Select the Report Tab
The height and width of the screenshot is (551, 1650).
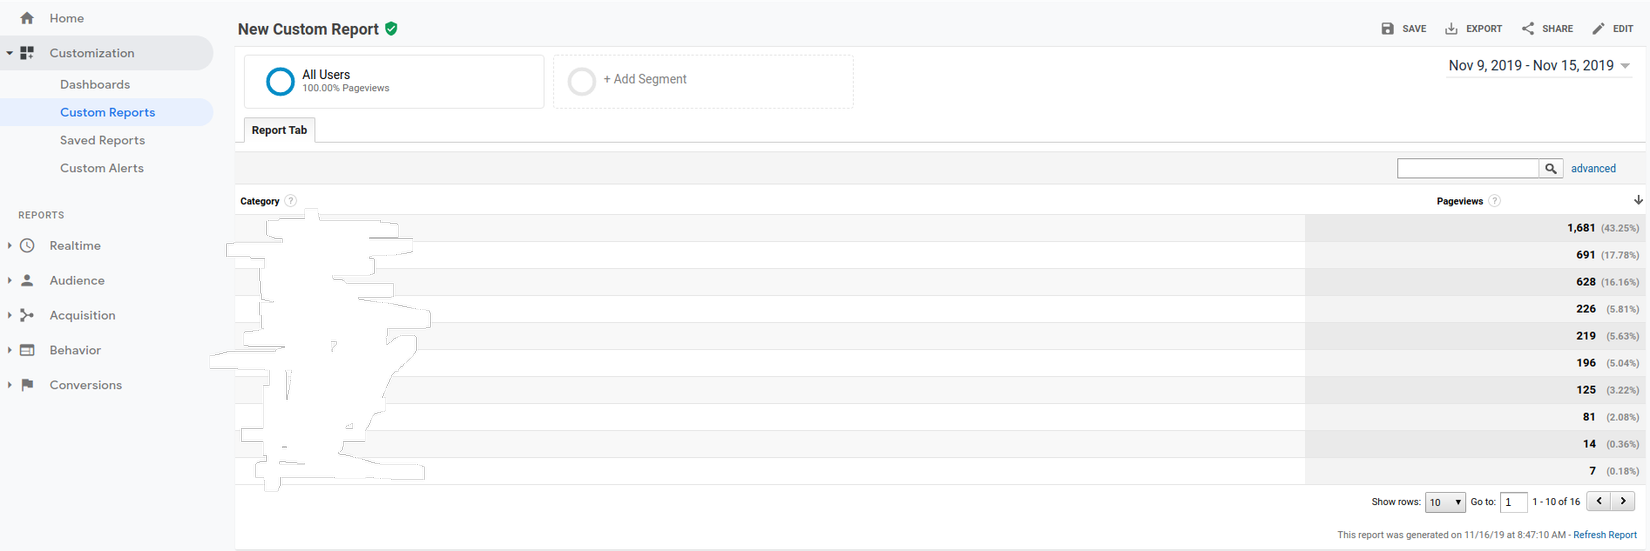point(279,130)
